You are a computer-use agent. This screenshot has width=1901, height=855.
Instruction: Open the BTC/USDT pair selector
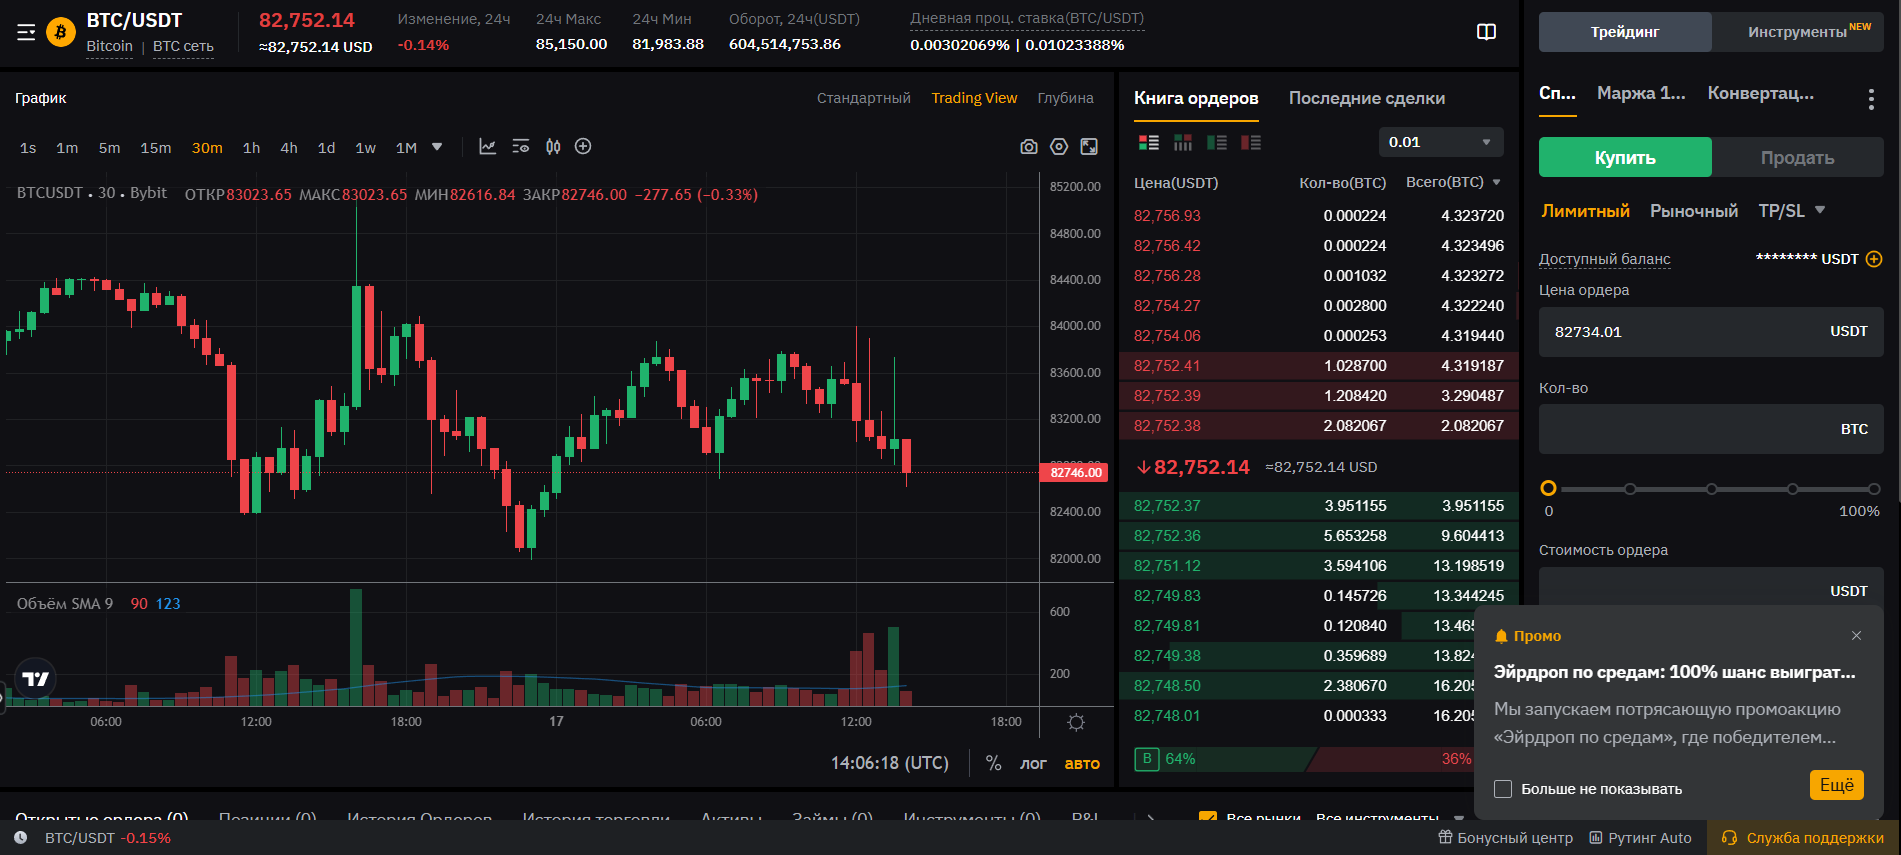point(134,20)
